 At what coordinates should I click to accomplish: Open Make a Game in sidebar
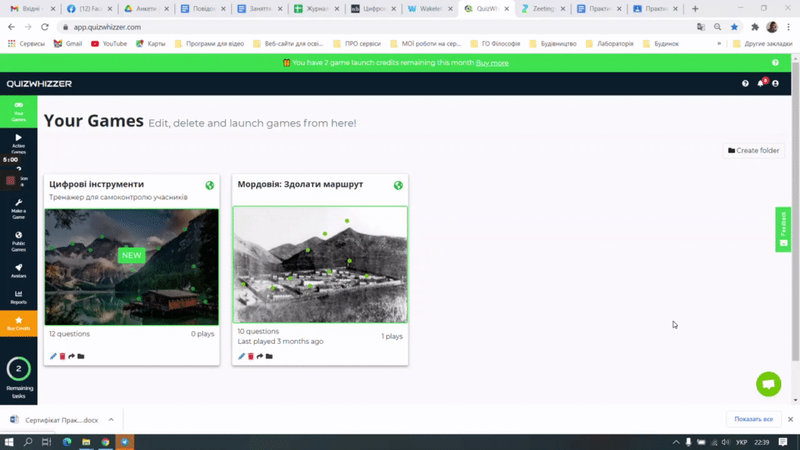(x=18, y=207)
